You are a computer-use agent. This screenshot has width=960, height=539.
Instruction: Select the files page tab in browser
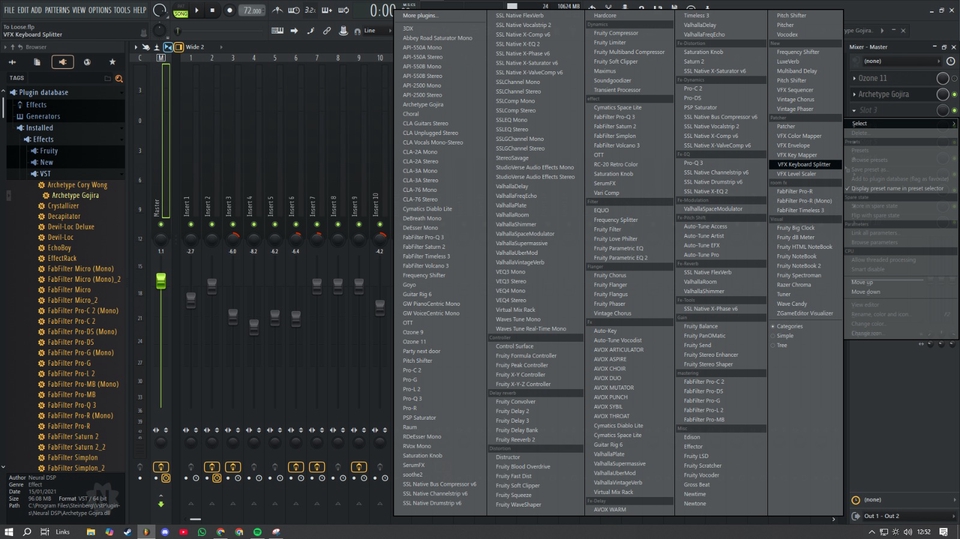(37, 62)
